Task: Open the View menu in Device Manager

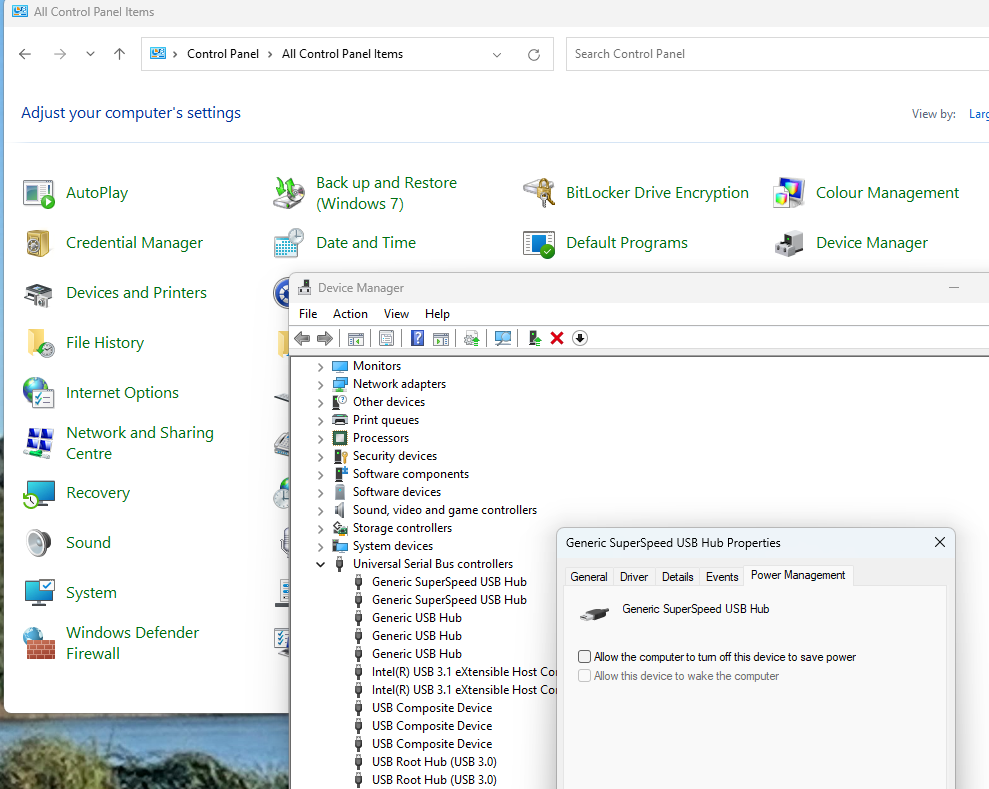Action: (396, 314)
